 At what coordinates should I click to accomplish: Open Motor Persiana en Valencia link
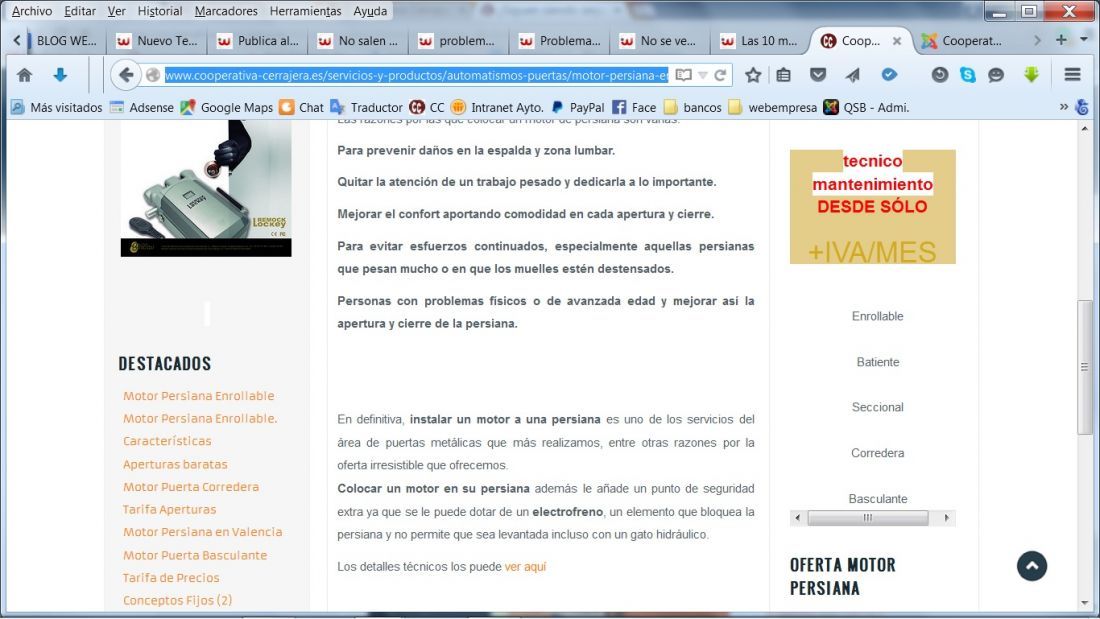pos(203,532)
